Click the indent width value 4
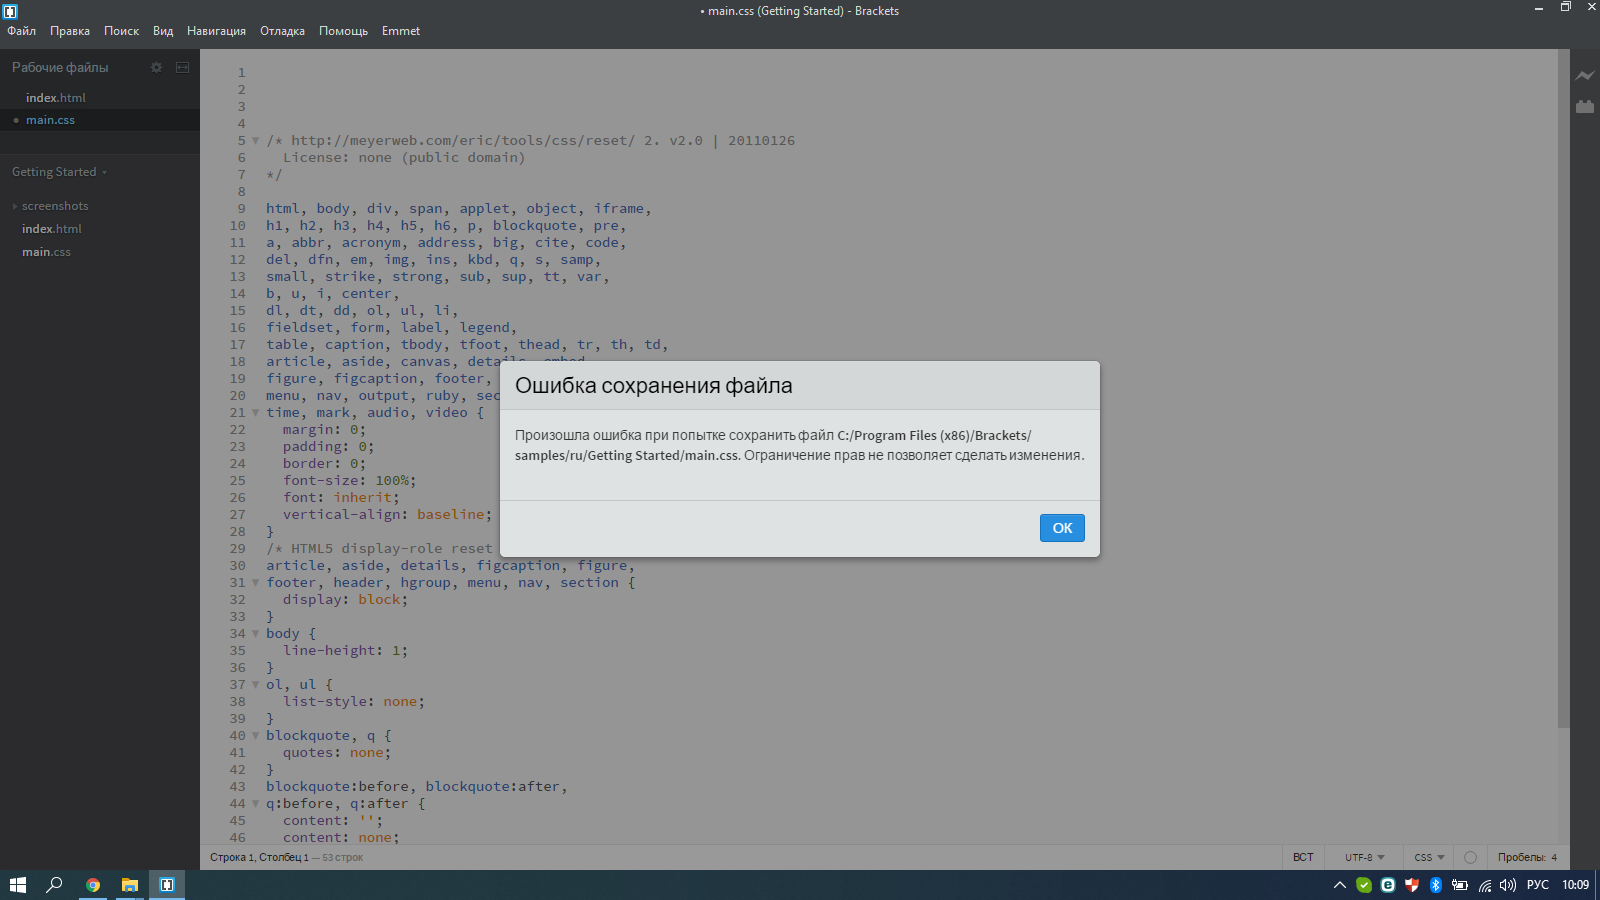This screenshot has width=1600, height=900. pos(1554,857)
